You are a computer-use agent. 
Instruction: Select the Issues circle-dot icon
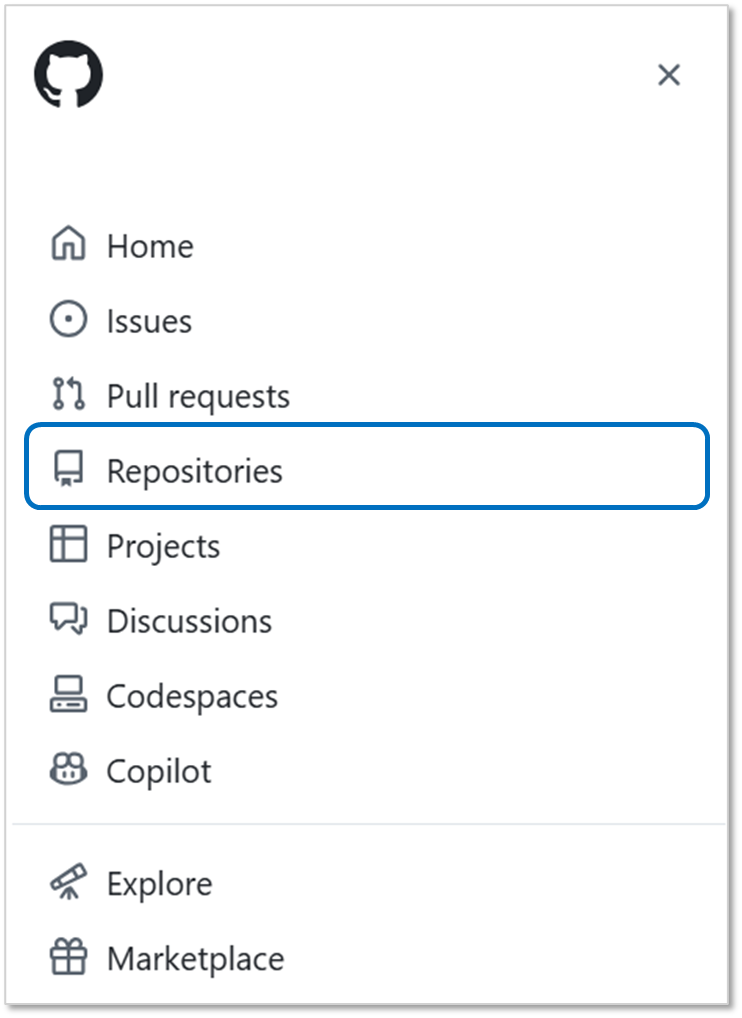tap(69, 320)
